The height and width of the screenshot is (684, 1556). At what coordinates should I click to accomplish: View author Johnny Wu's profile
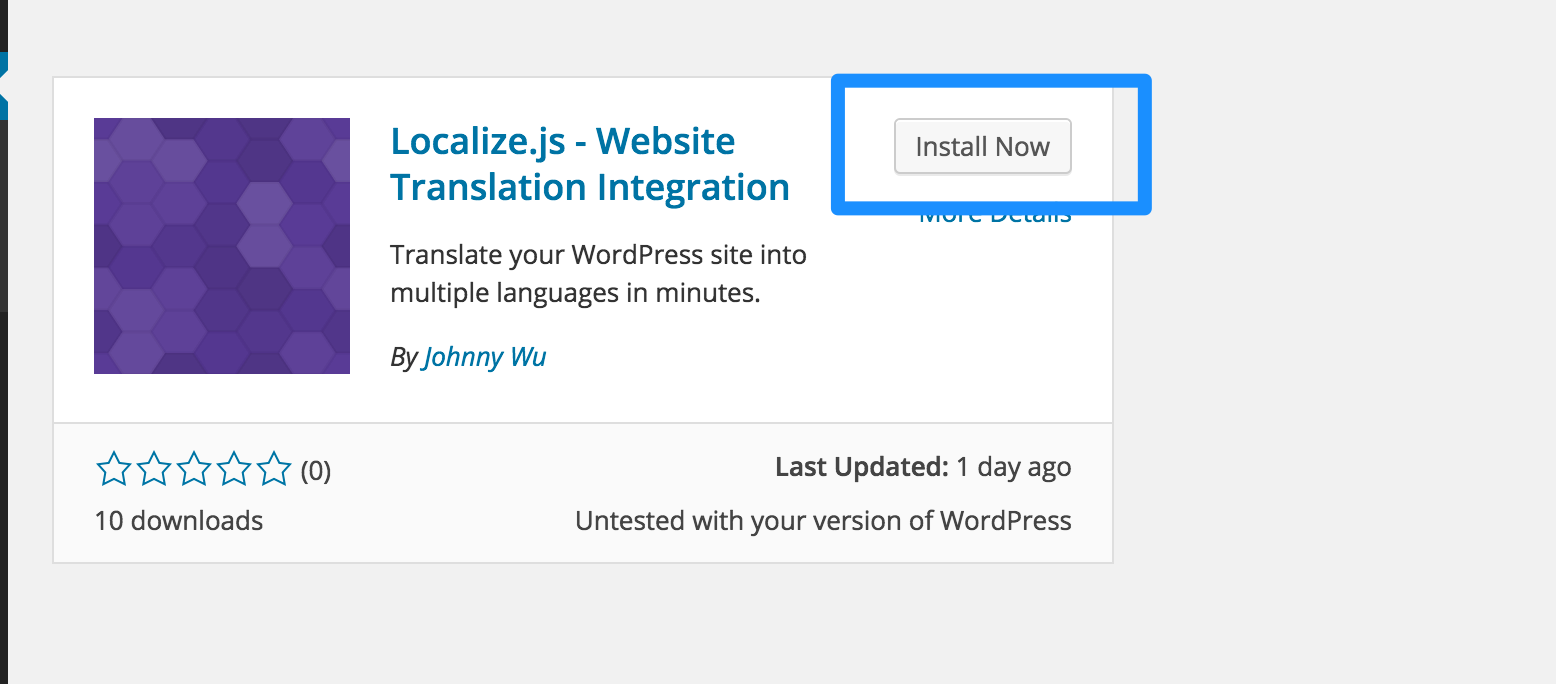484,356
